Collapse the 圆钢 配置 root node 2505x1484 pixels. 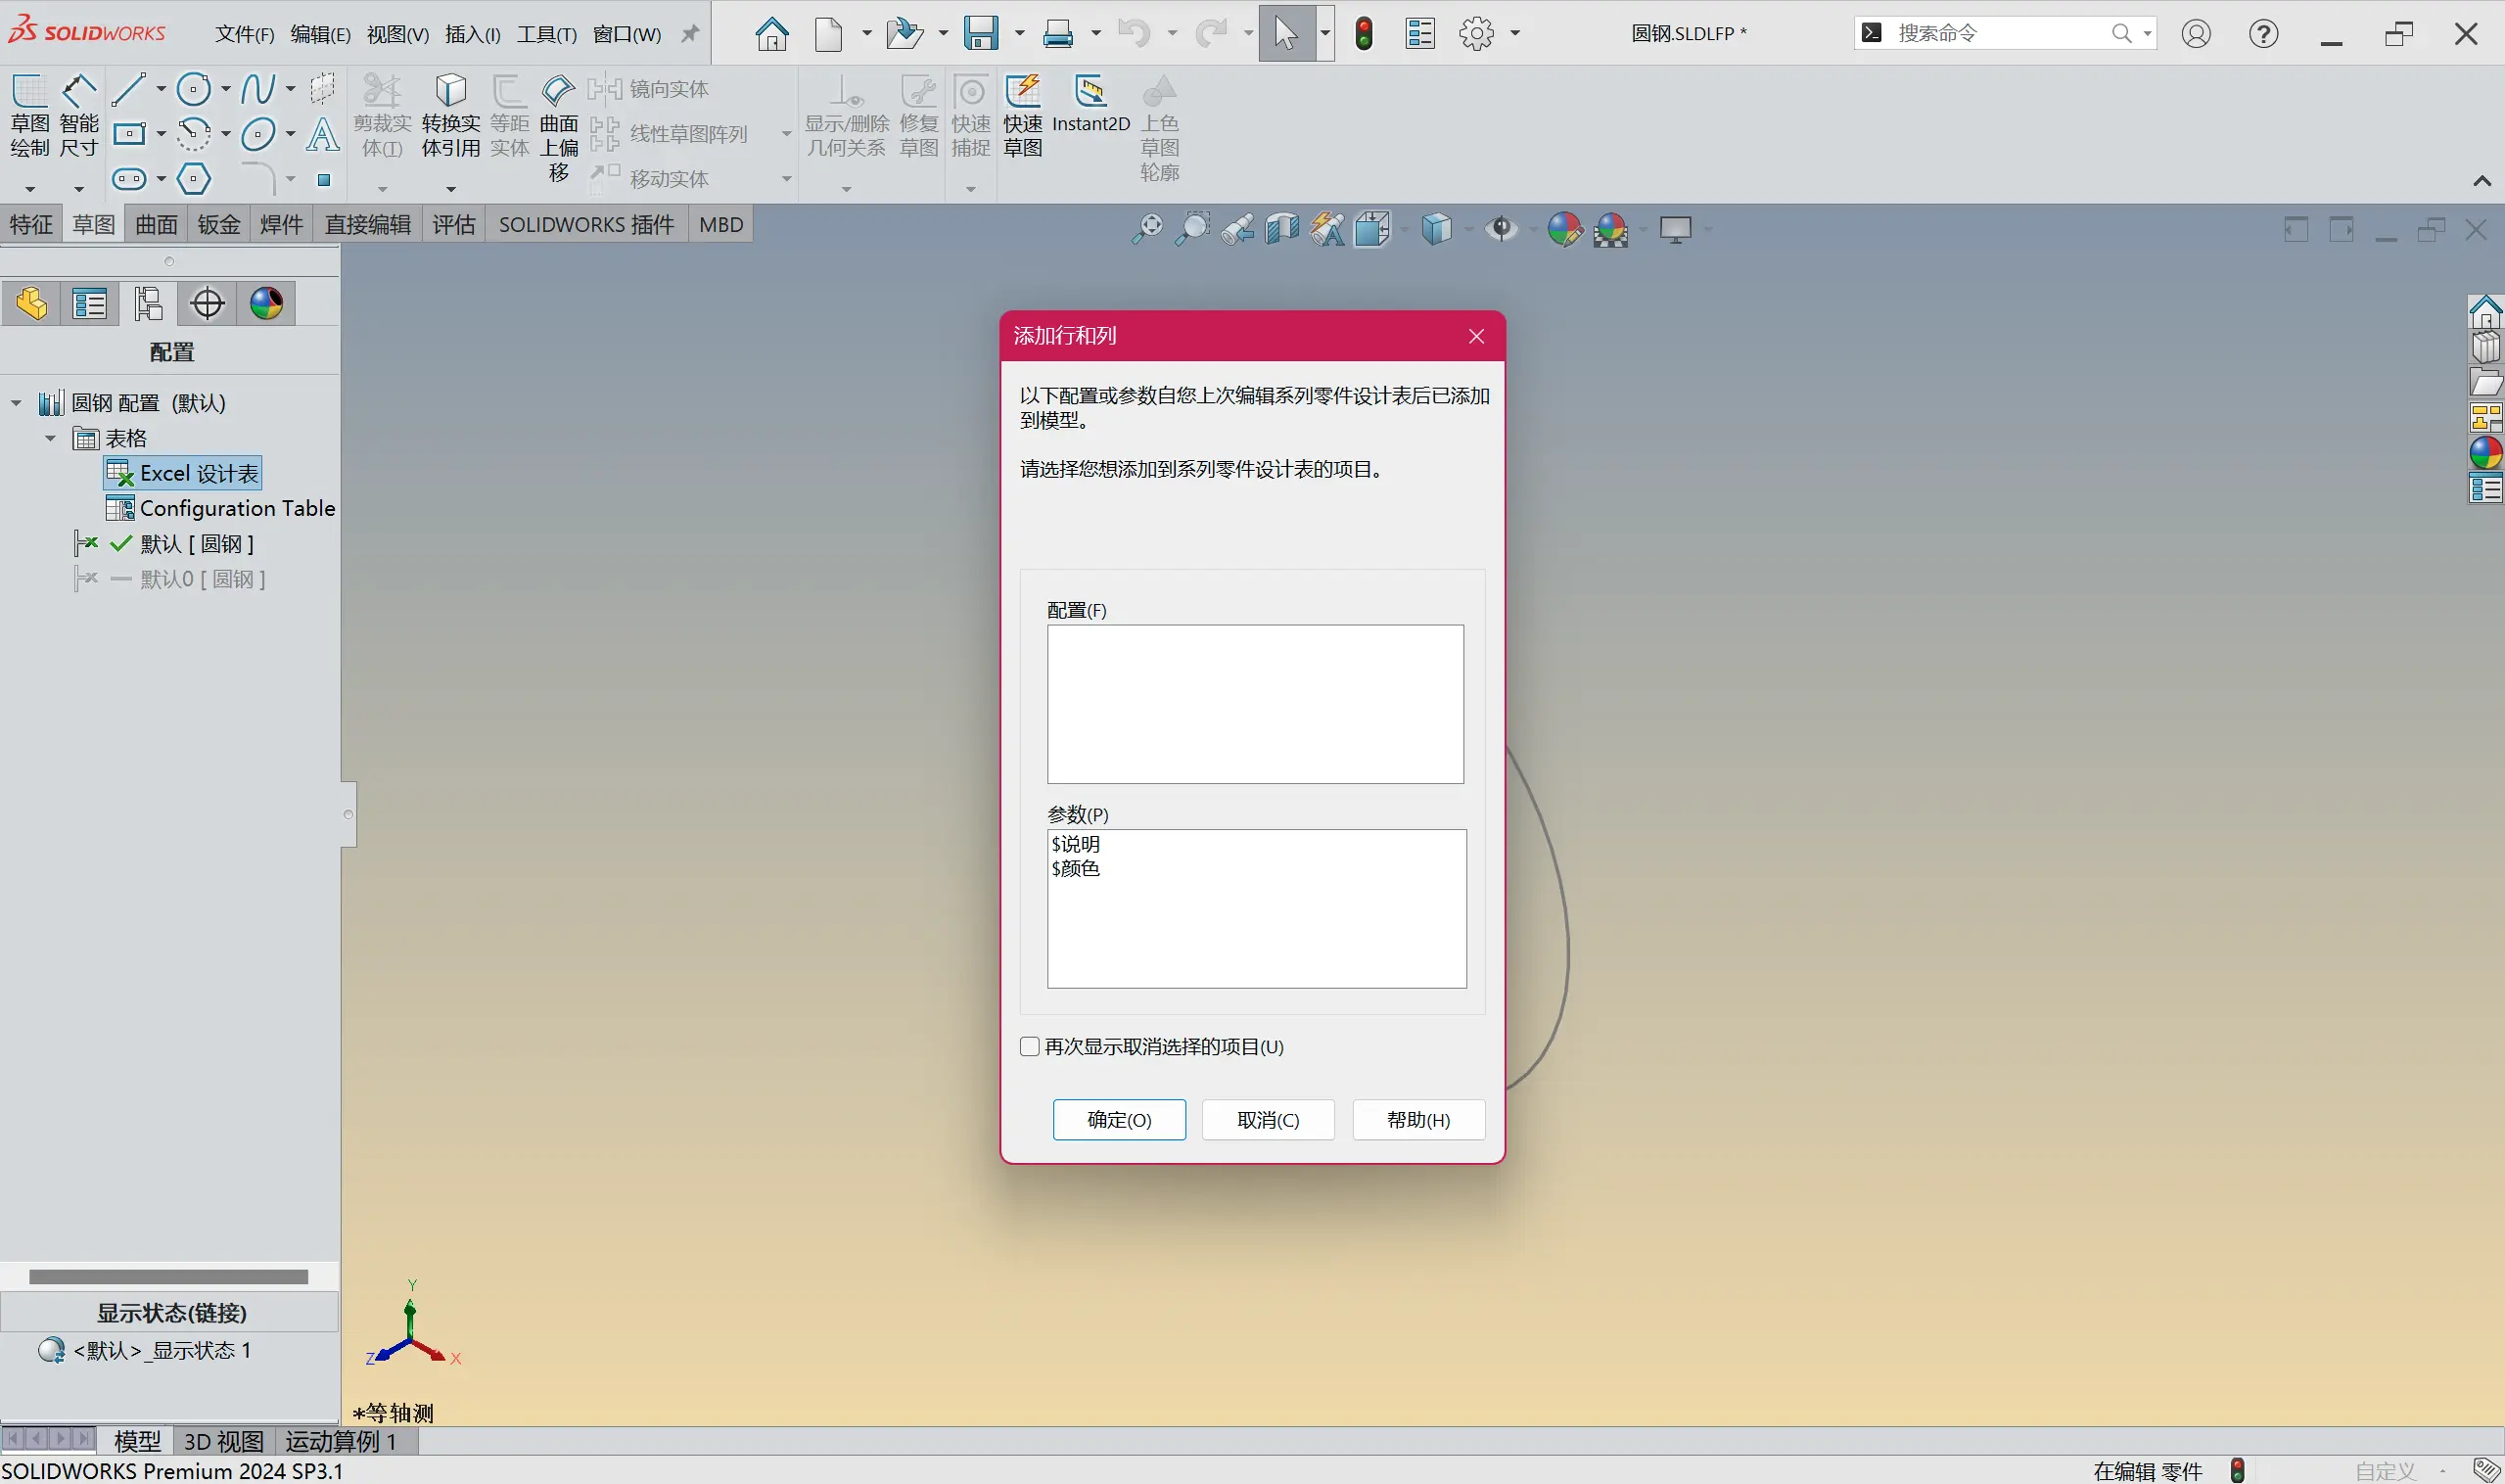16,403
